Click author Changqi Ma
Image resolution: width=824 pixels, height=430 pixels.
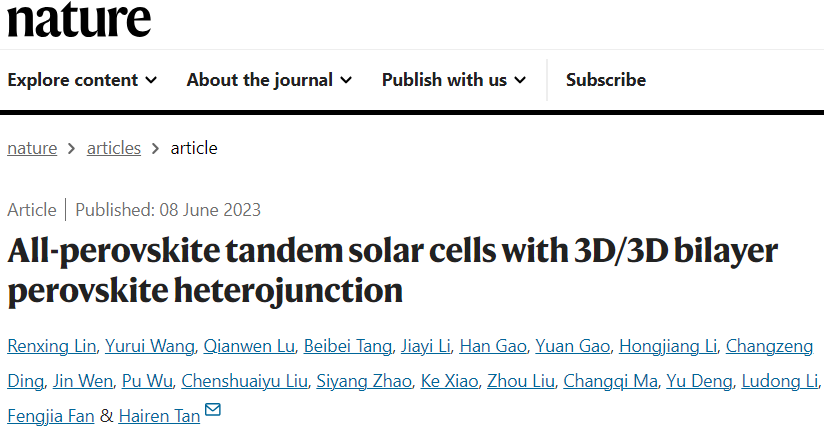610,381
